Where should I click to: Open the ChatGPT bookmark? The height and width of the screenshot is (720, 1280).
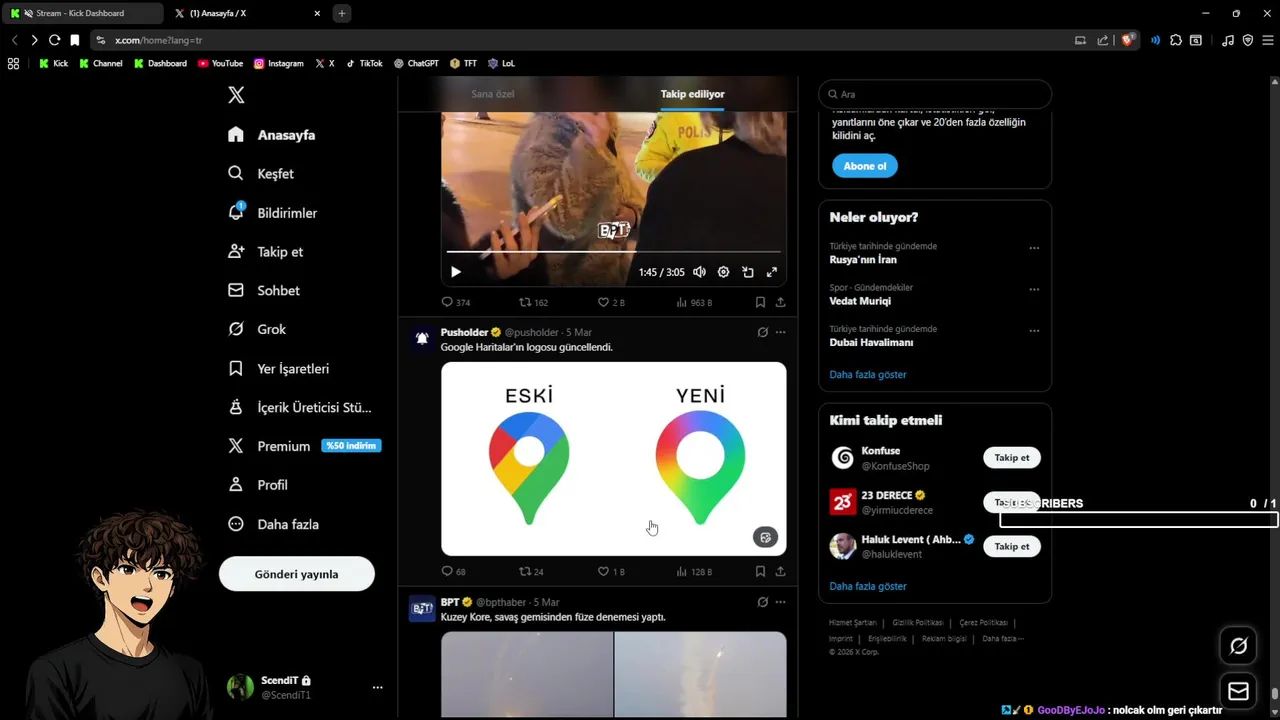coord(416,63)
